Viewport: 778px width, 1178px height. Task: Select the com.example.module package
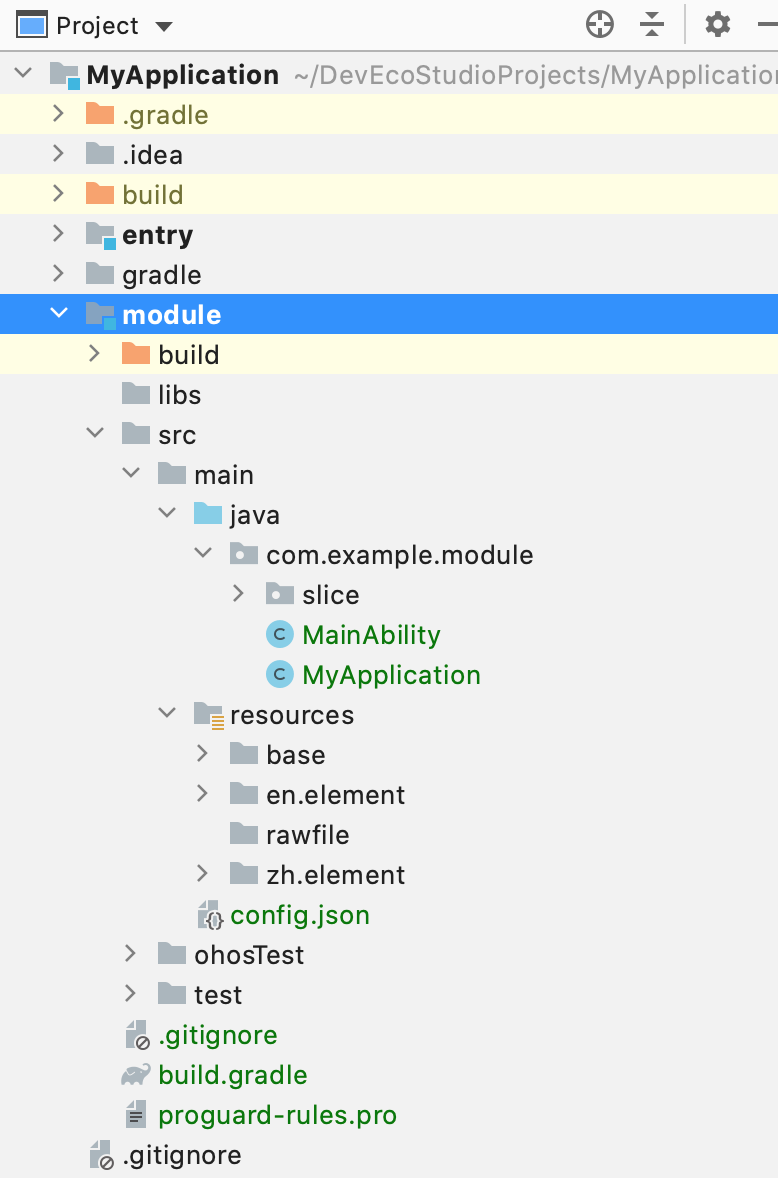pos(399,555)
